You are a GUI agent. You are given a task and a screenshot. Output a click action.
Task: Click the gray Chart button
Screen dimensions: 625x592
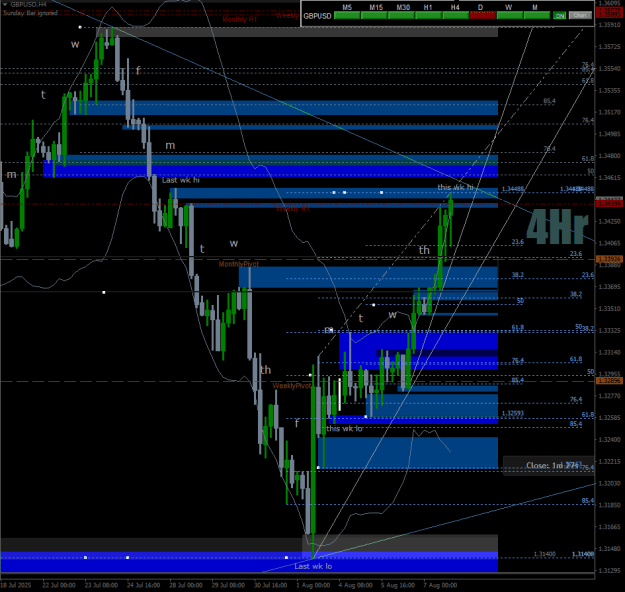click(x=580, y=16)
